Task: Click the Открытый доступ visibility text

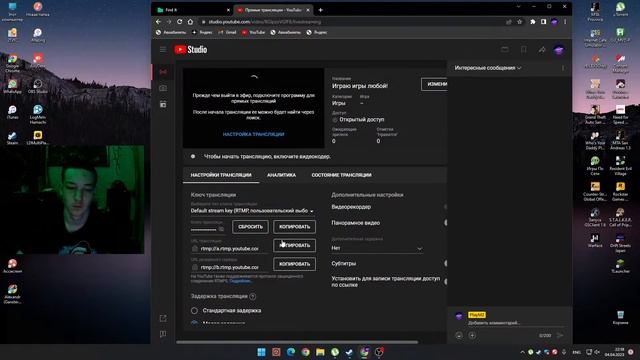Action: [x=362, y=120]
